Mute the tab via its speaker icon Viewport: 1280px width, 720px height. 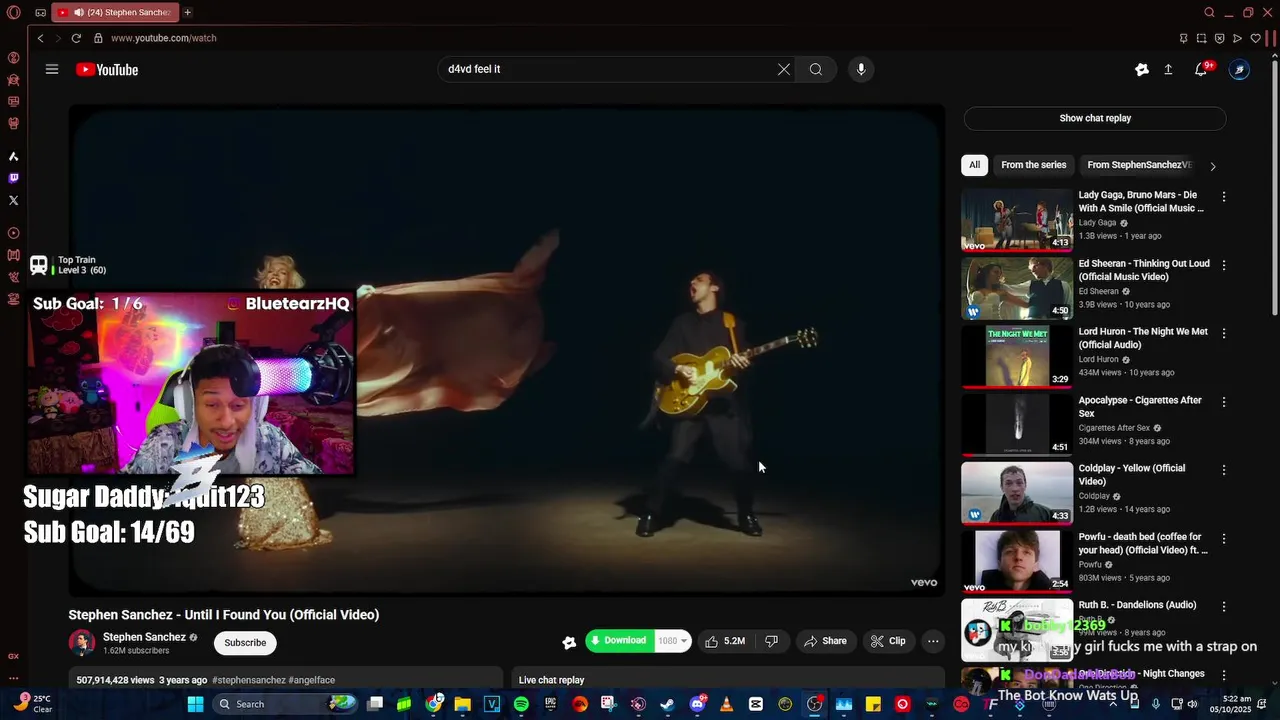click(78, 12)
